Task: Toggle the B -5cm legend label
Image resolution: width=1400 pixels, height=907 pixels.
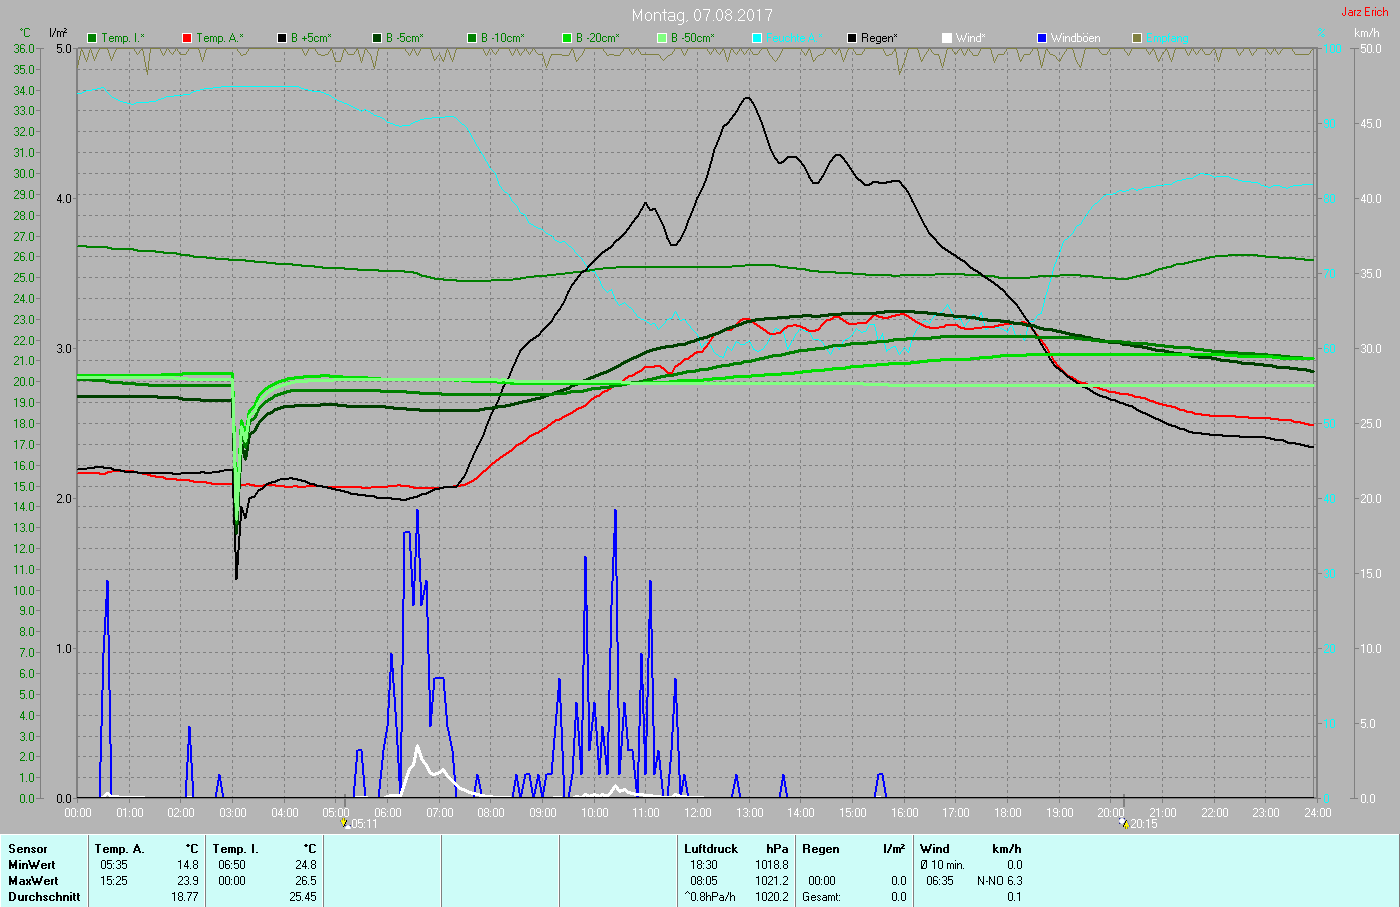Action: (404, 38)
